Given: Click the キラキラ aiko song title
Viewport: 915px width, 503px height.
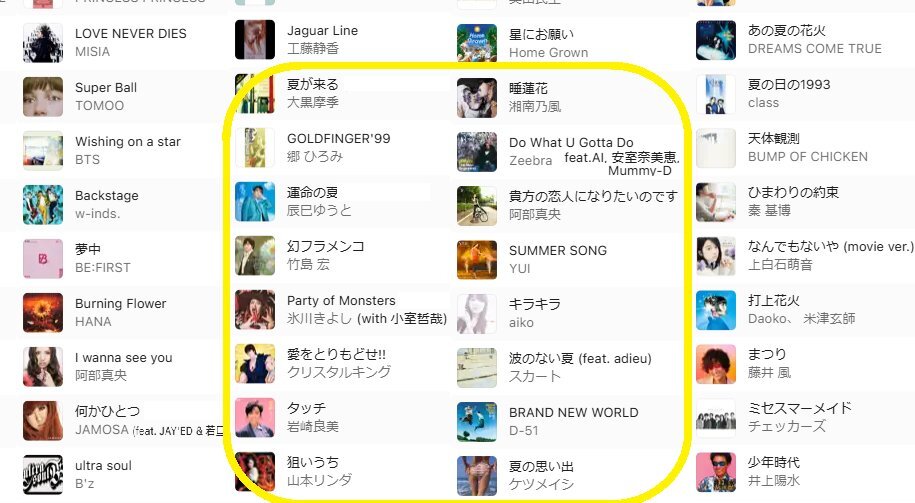Looking at the screenshot, I should click(535, 305).
